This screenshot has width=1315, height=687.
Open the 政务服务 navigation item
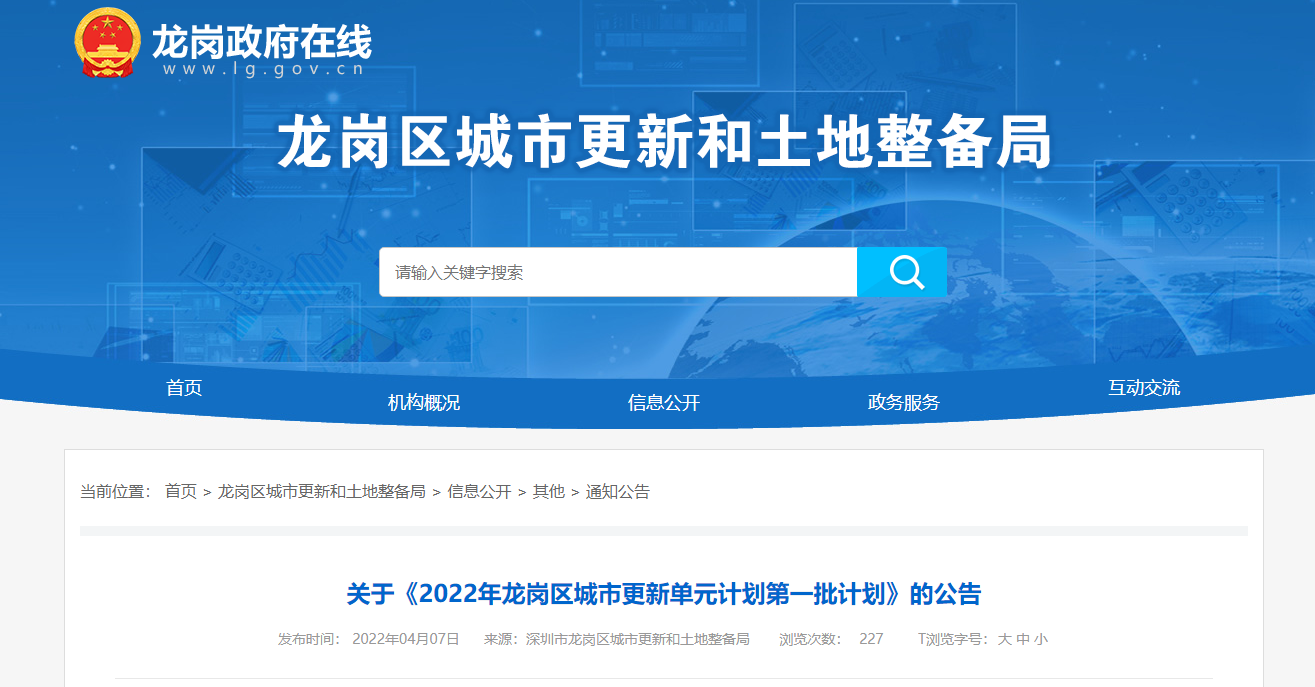click(x=904, y=403)
